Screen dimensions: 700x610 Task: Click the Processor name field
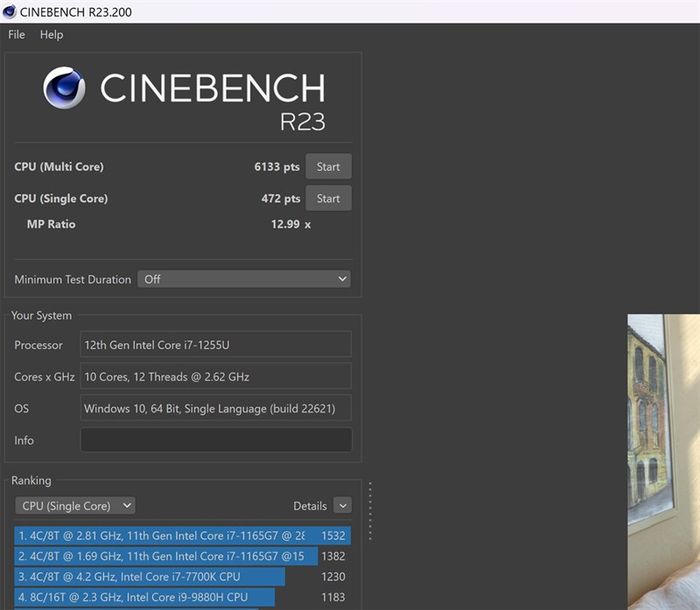pos(216,344)
